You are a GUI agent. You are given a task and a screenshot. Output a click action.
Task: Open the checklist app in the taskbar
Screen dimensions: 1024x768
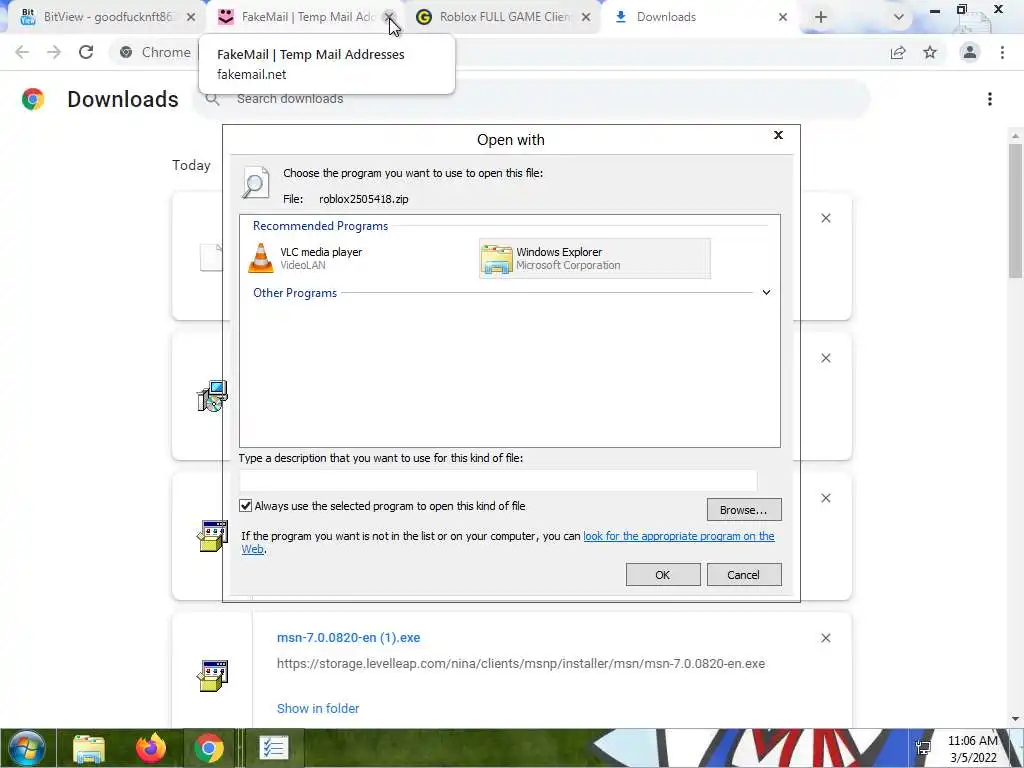point(272,748)
